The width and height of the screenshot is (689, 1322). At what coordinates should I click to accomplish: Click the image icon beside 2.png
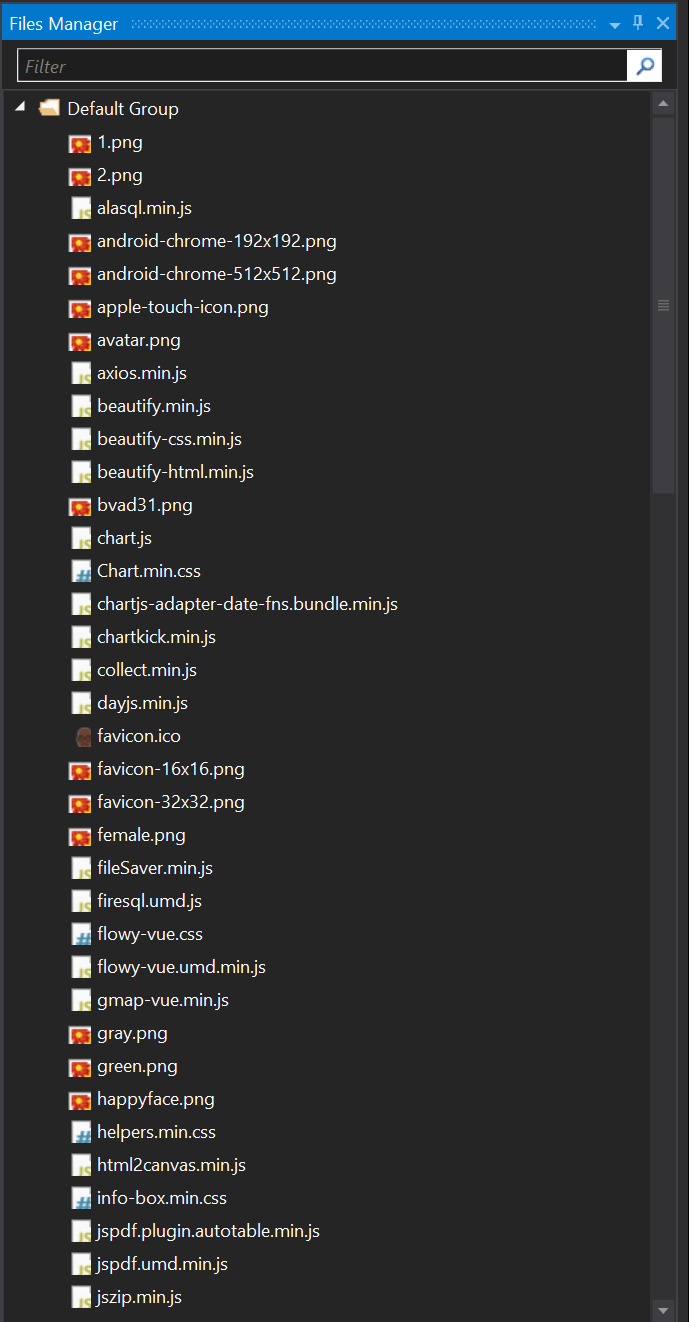(80, 176)
